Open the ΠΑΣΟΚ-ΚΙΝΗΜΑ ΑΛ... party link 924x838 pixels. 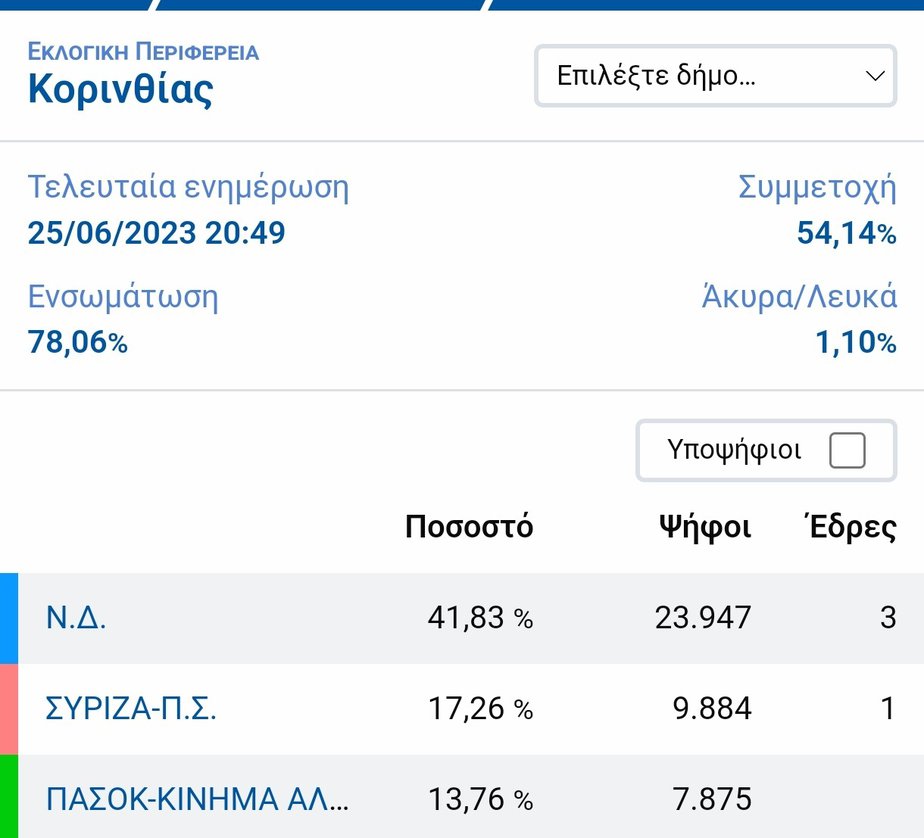198,799
